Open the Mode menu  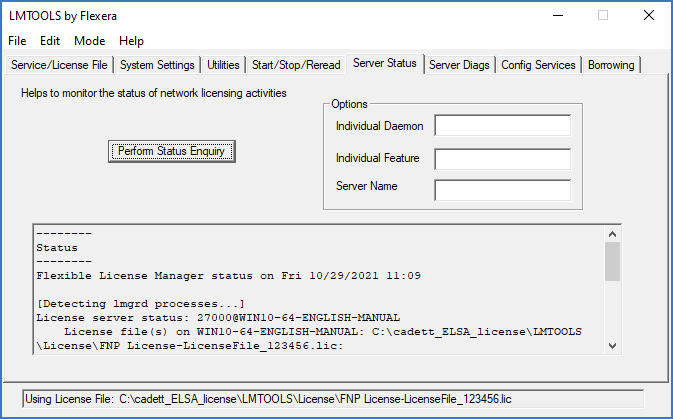(89, 41)
